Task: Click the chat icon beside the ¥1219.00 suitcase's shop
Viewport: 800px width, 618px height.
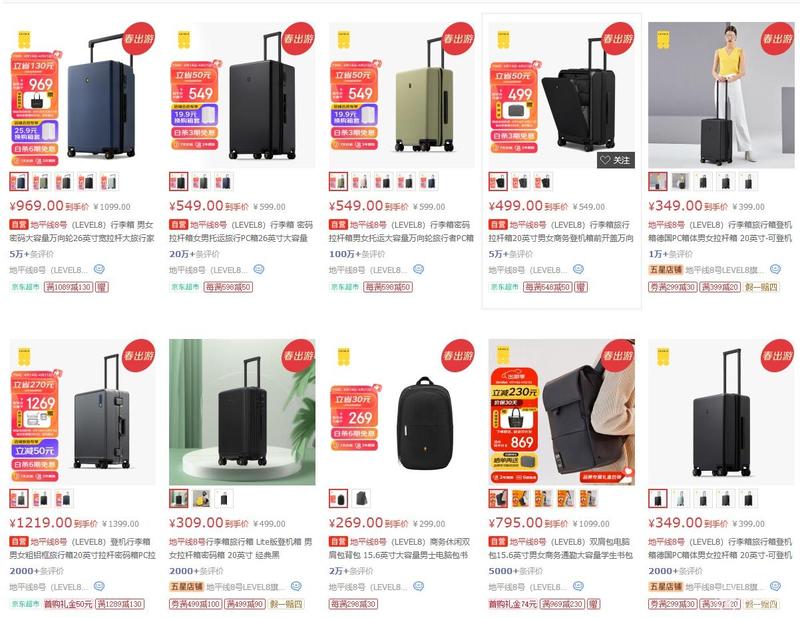Action: [x=99, y=586]
